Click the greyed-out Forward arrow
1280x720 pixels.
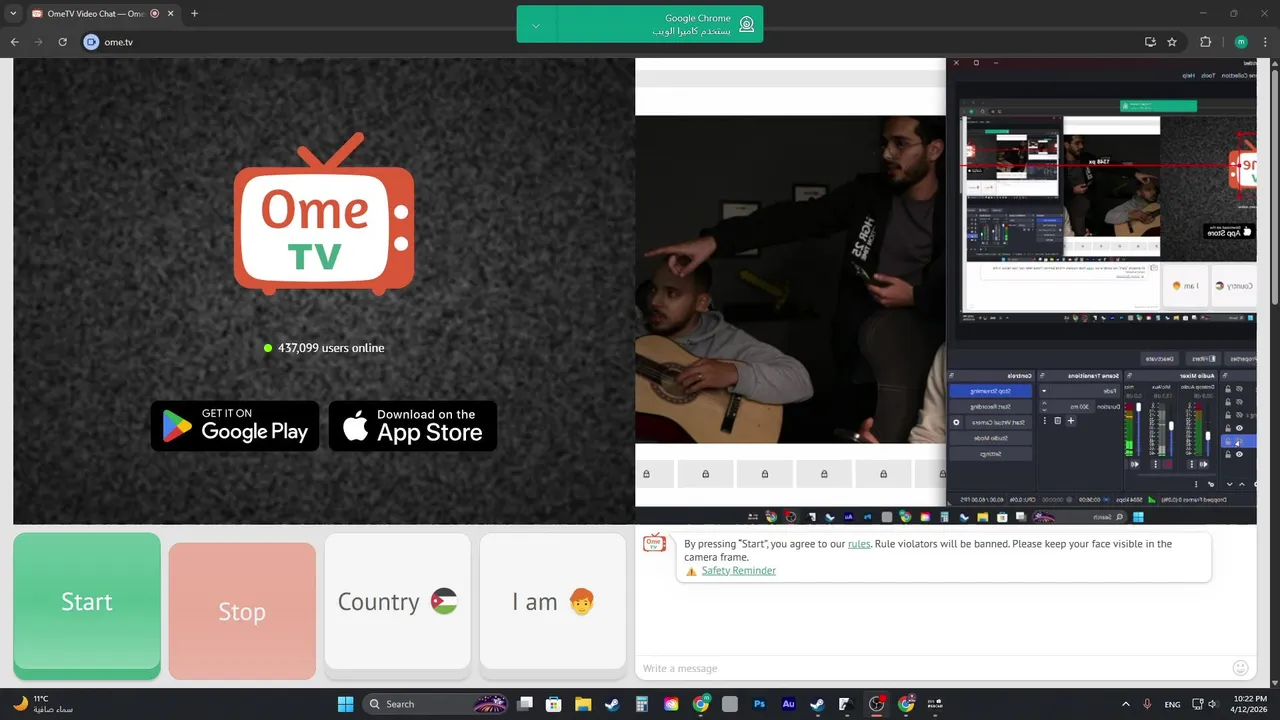click(x=38, y=42)
